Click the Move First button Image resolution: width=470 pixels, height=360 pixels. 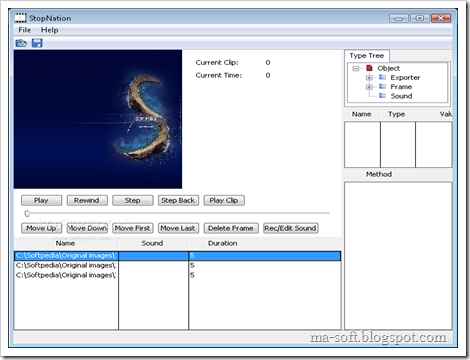[132, 228]
